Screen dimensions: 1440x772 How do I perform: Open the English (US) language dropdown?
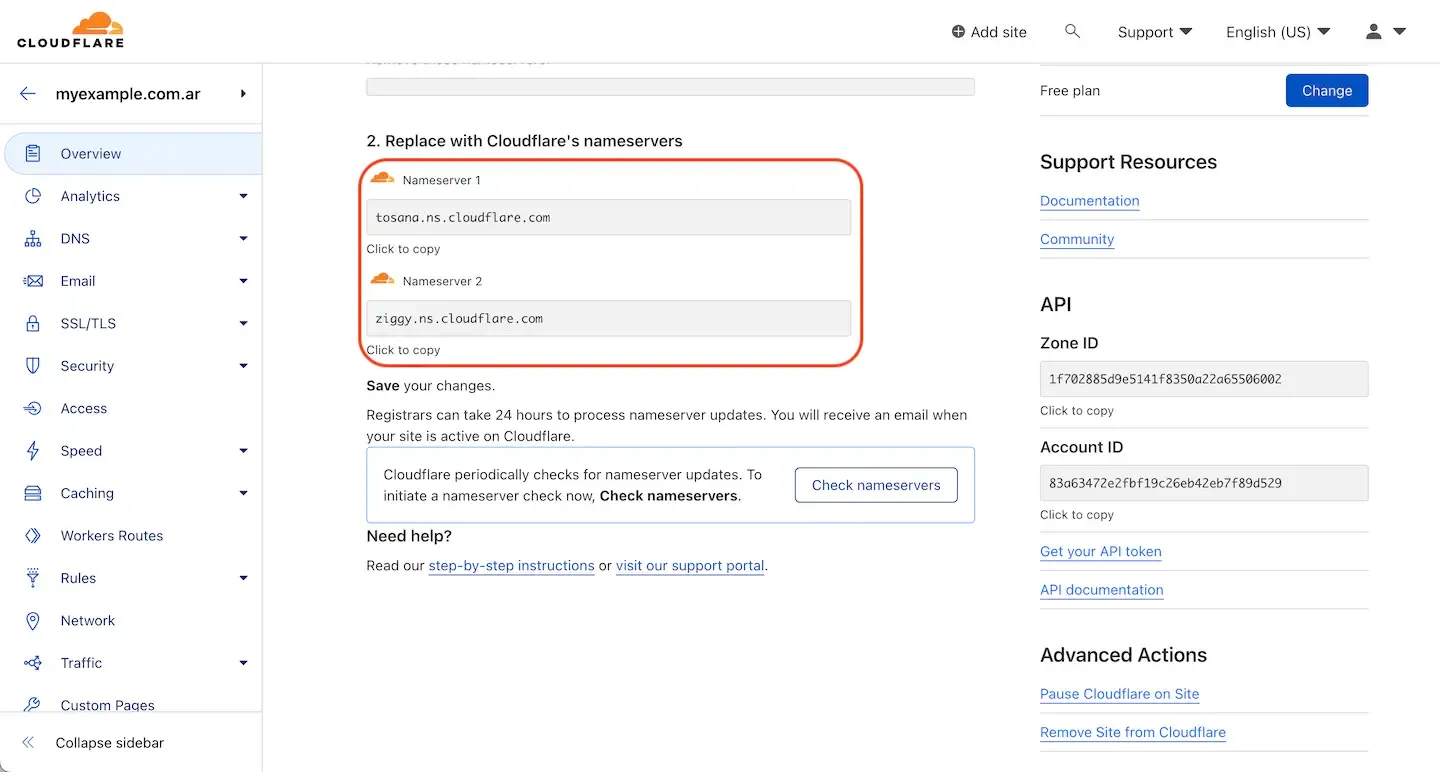[1278, 32]
